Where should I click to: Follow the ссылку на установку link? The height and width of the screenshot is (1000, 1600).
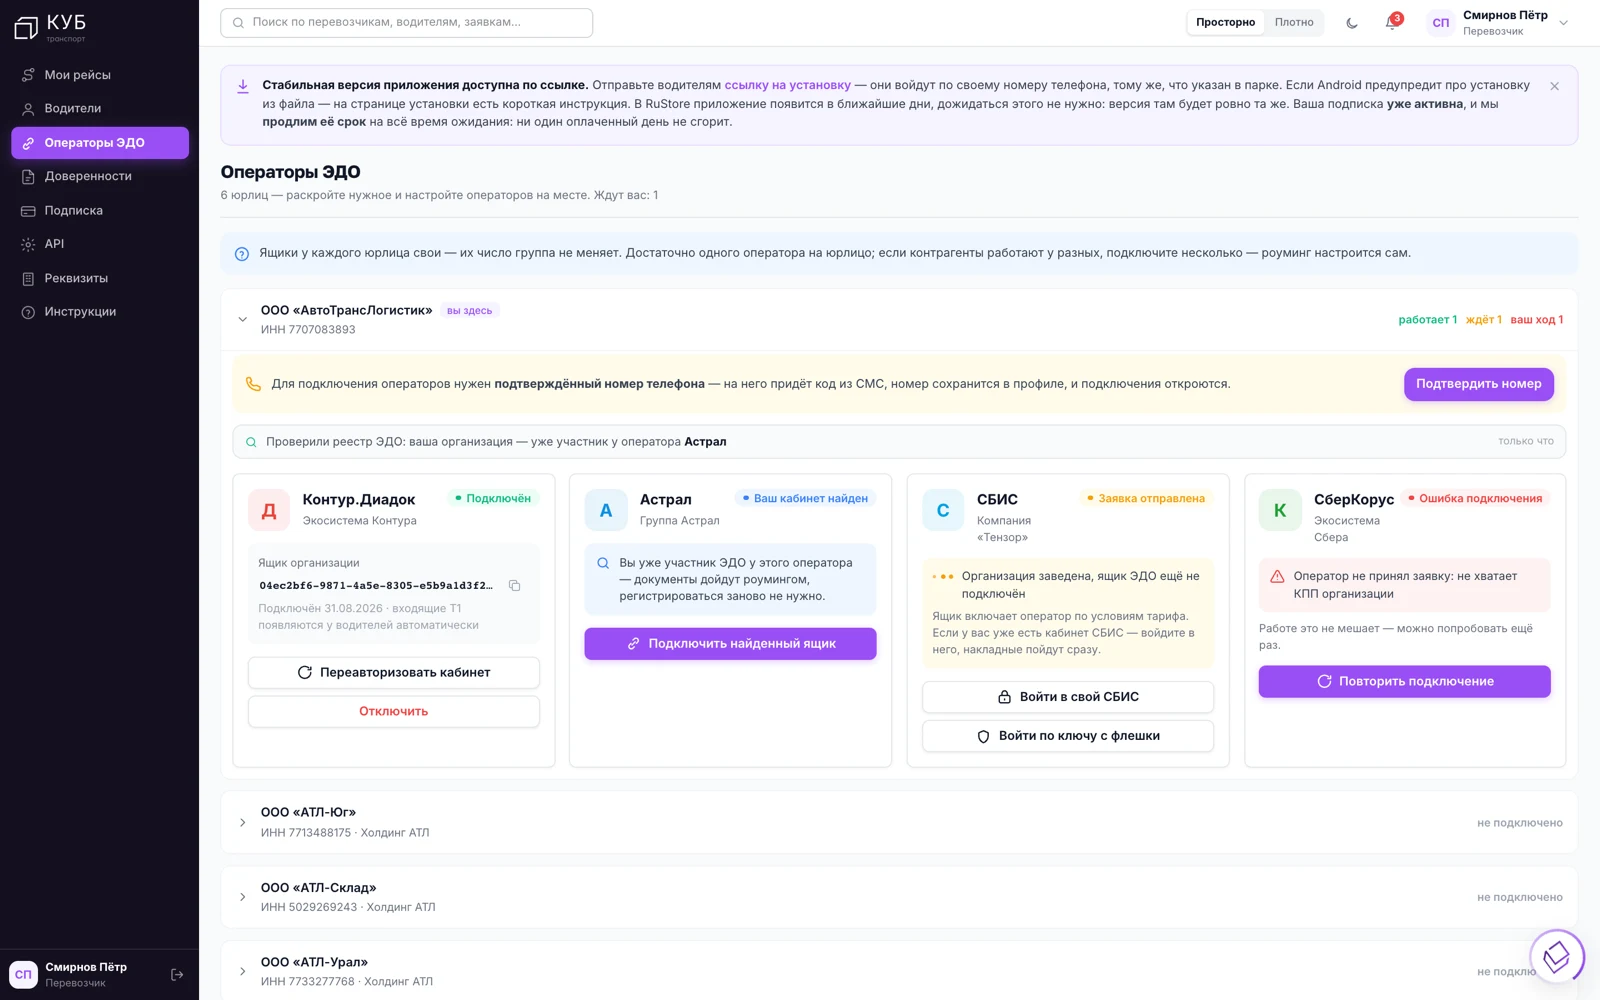(x=788, y=86)
